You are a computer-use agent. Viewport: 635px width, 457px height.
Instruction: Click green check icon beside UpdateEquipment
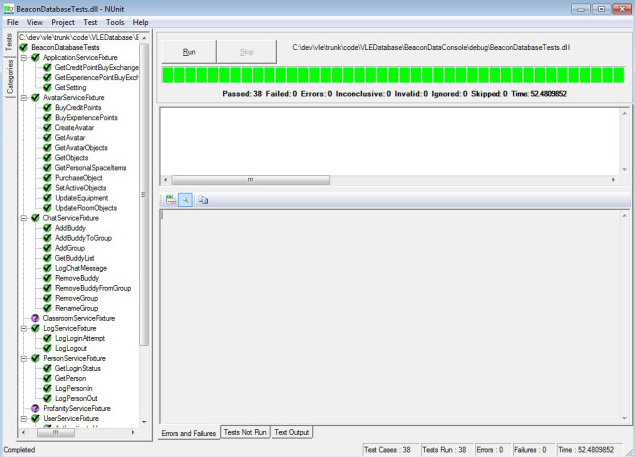(x=47, y=198)
